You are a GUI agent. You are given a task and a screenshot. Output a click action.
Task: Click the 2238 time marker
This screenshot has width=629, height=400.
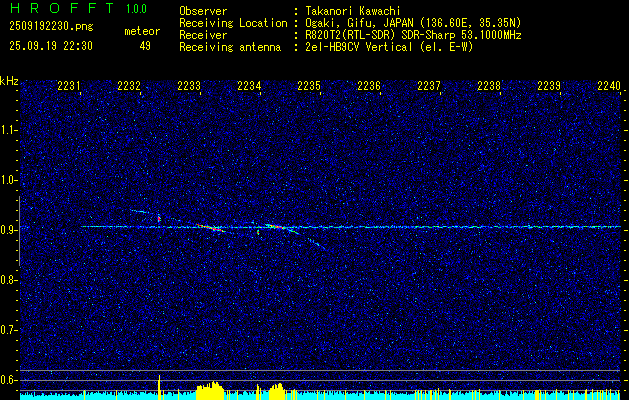point(489,86)
